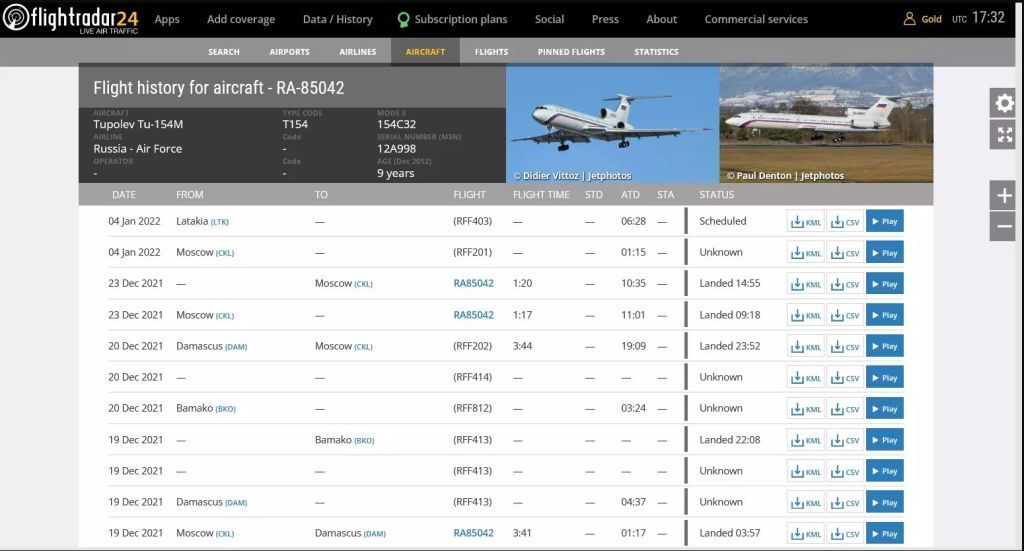Screen dimensions: 1024x551
Task: Toggle fullscreen view icon
Action: click(1003, 134)
